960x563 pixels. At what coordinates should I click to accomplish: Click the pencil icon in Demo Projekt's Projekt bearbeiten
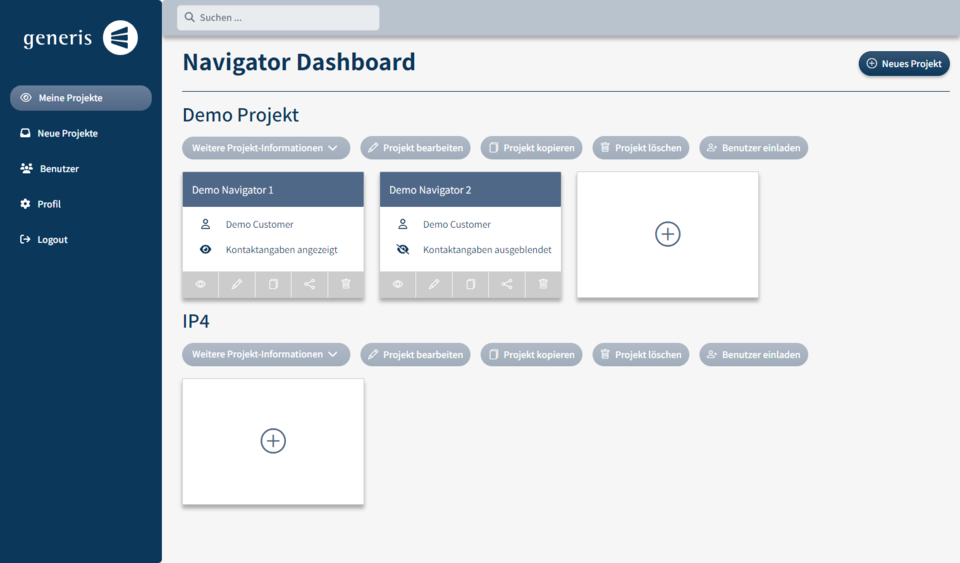coord(373,147)
